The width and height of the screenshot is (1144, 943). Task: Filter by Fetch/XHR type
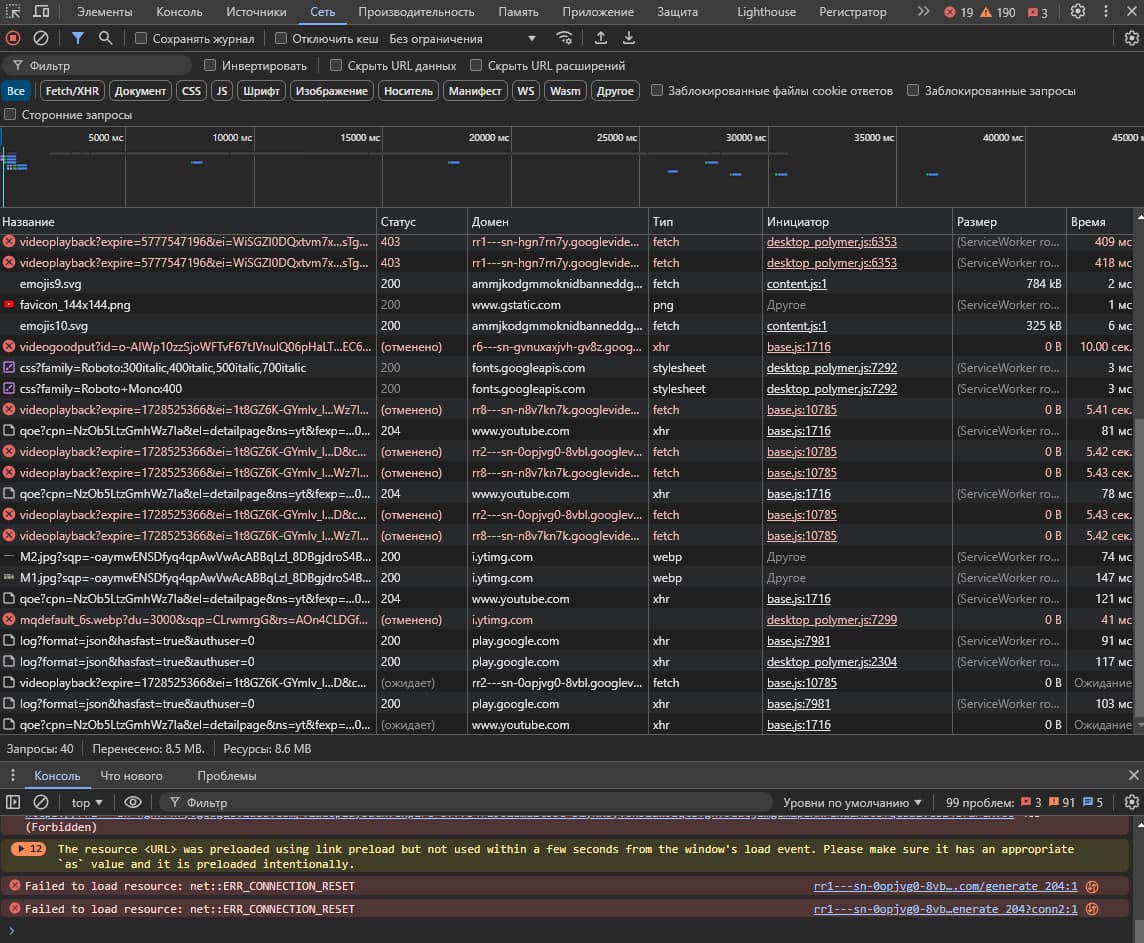tap(72, 90)
